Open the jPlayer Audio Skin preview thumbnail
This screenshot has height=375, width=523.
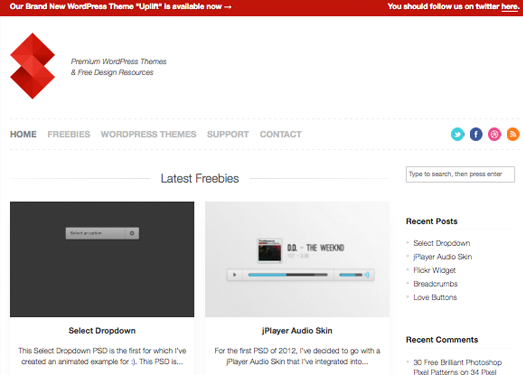tap(297, 259)
